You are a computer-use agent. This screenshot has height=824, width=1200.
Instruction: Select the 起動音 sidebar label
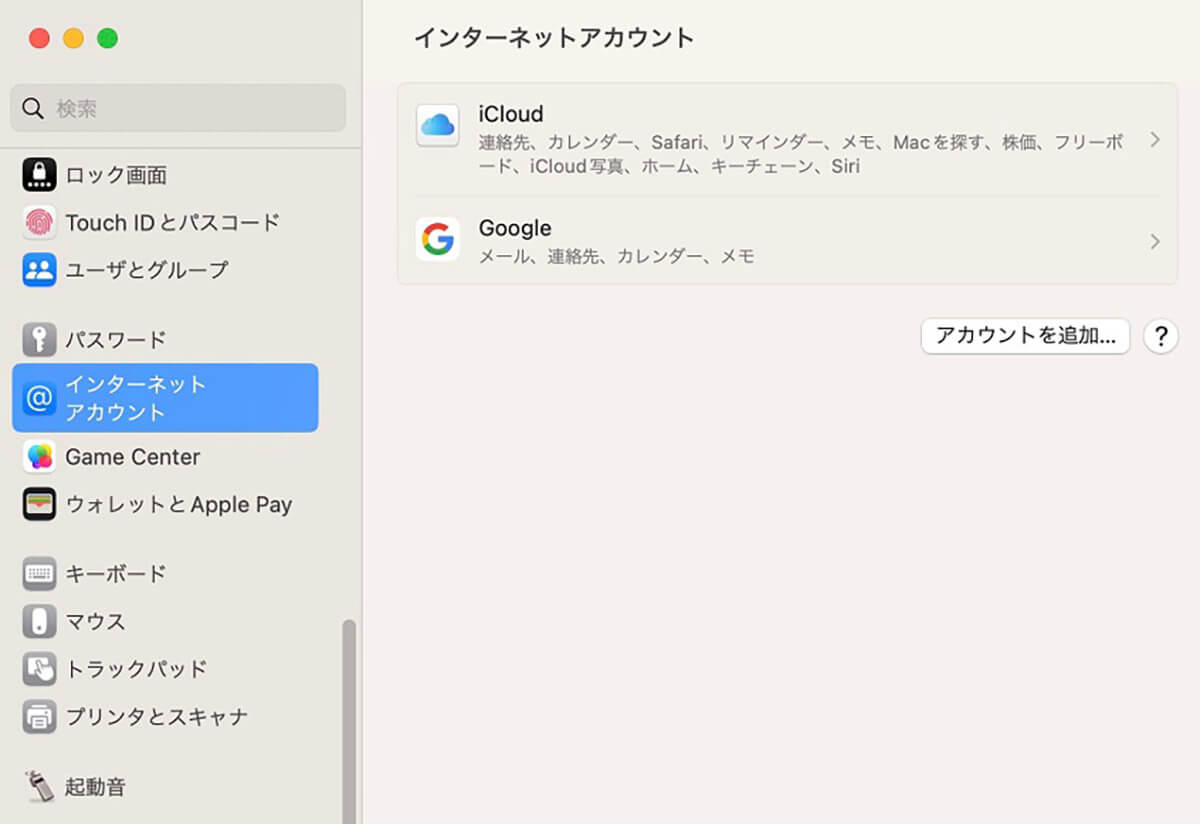tap(95, 787)
